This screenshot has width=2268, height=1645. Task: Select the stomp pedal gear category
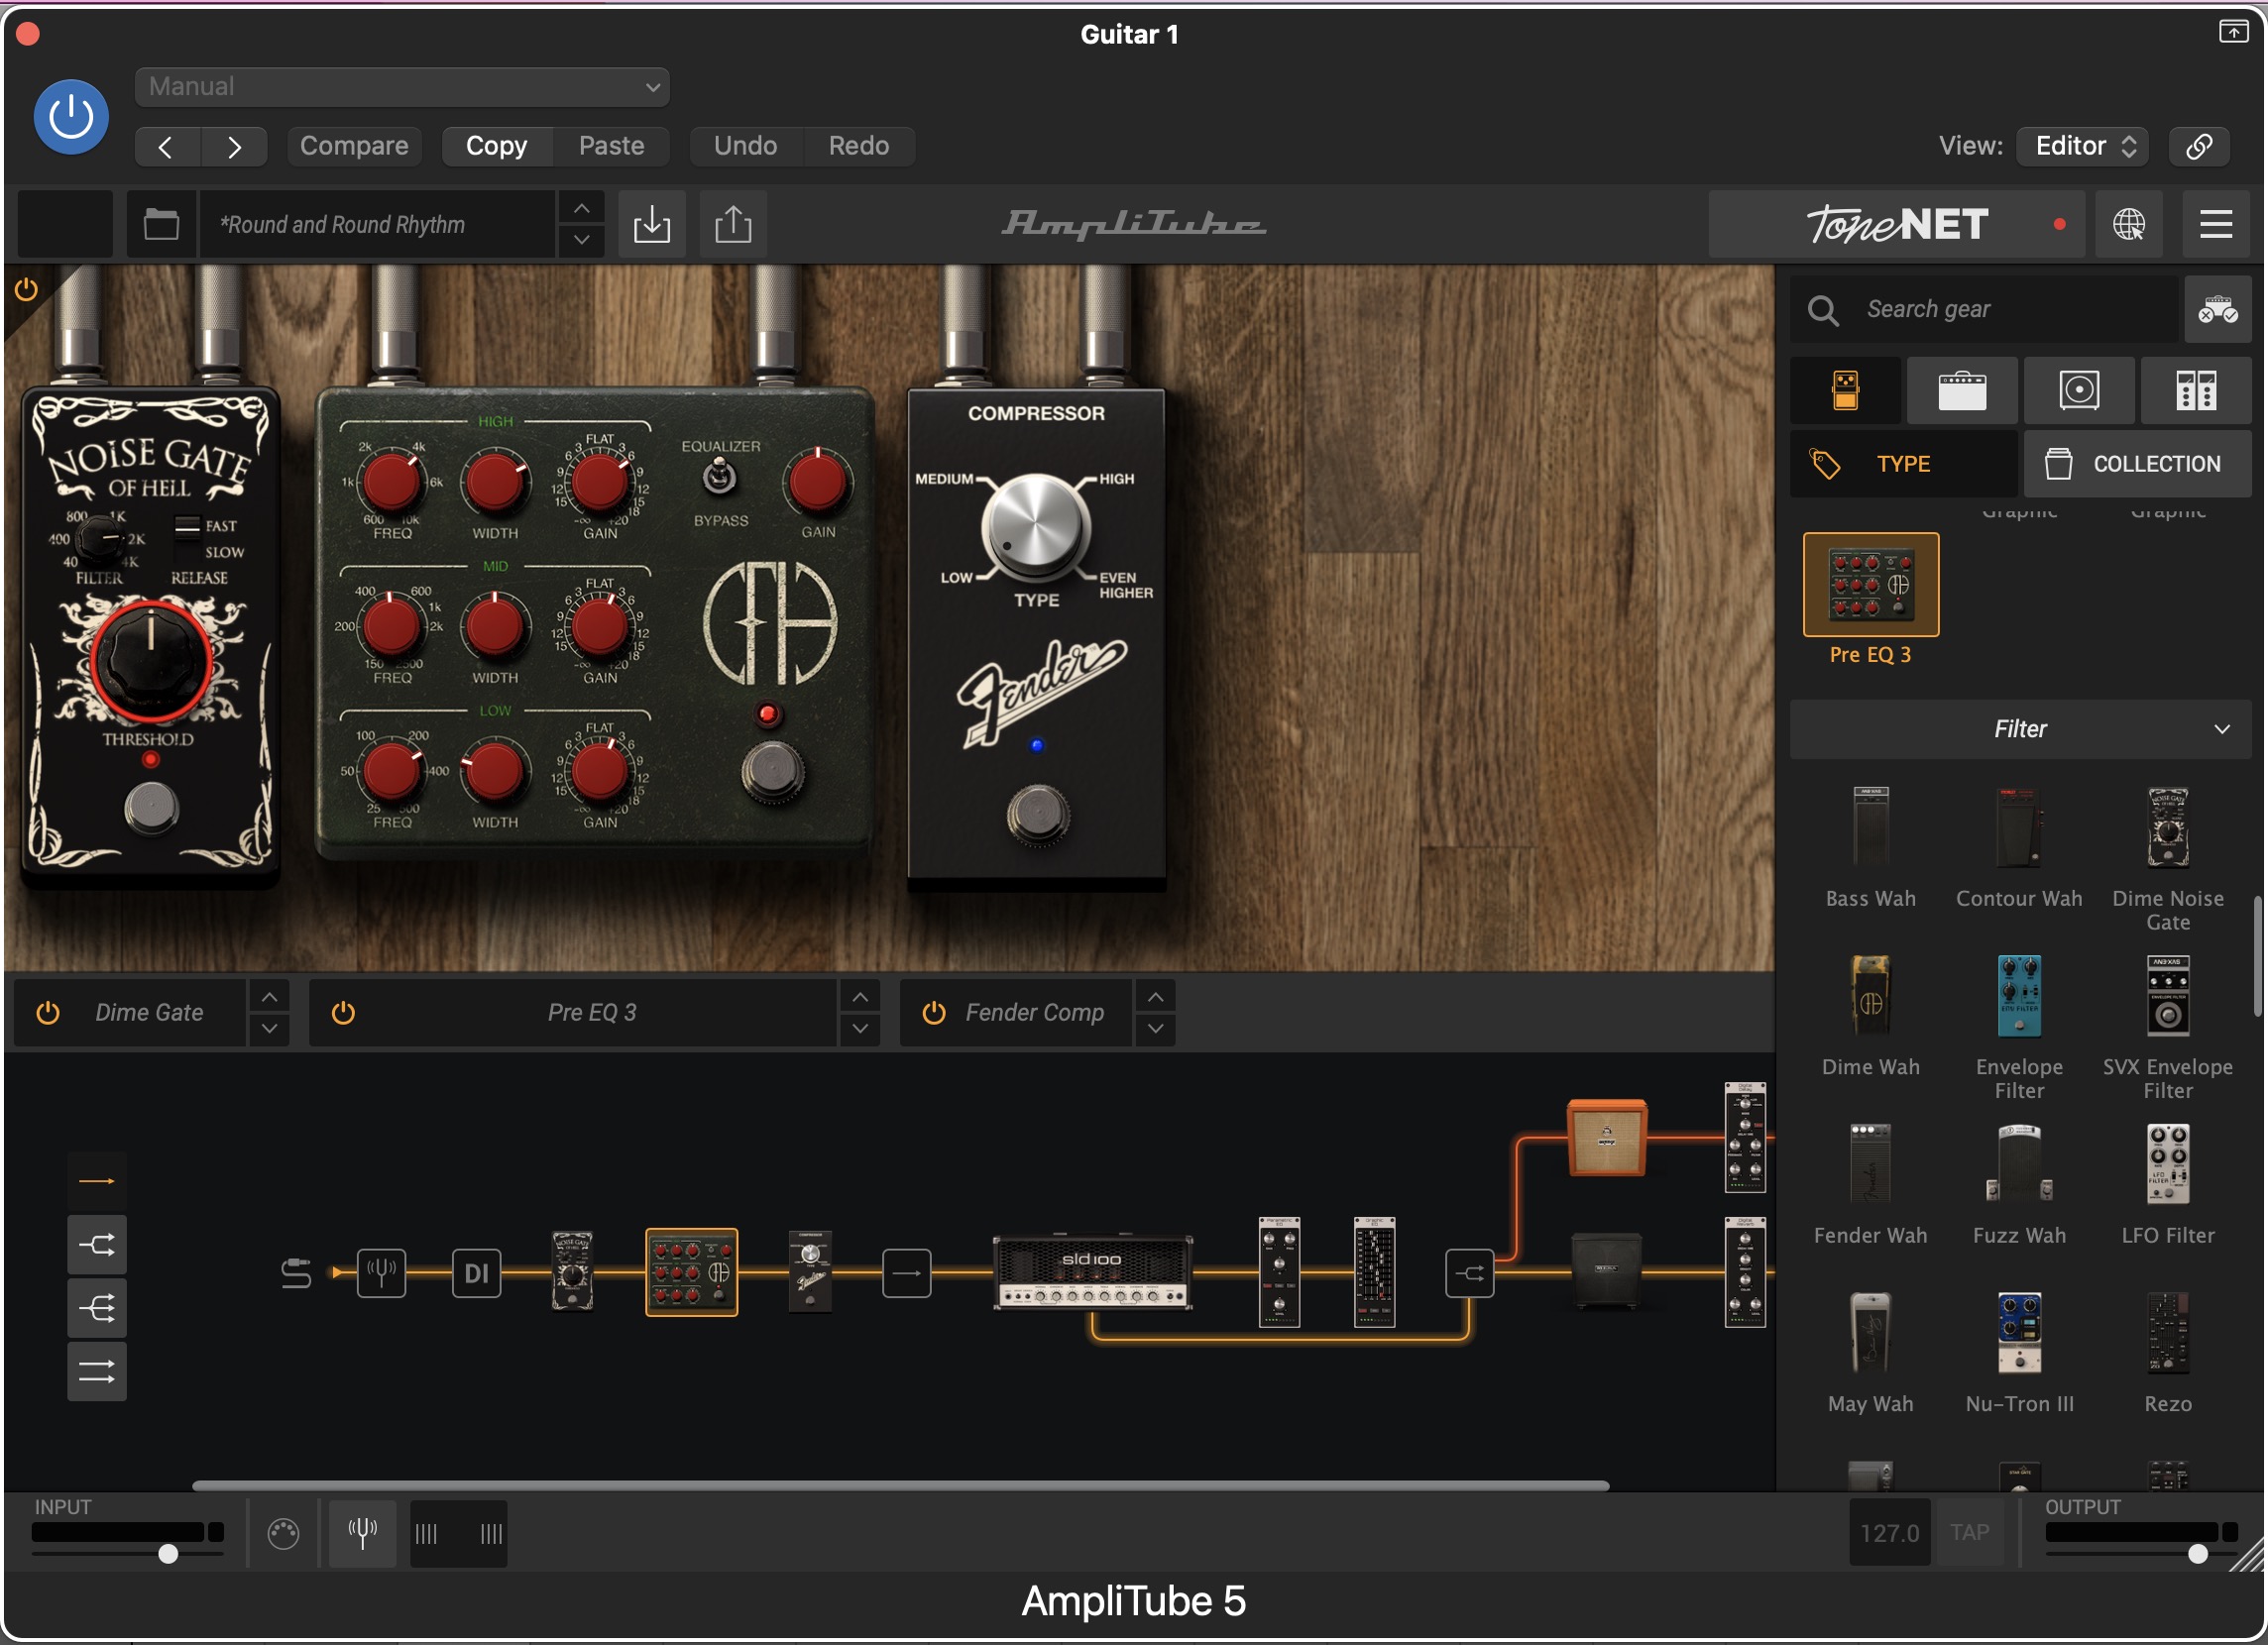click(x=1846, y=391)
